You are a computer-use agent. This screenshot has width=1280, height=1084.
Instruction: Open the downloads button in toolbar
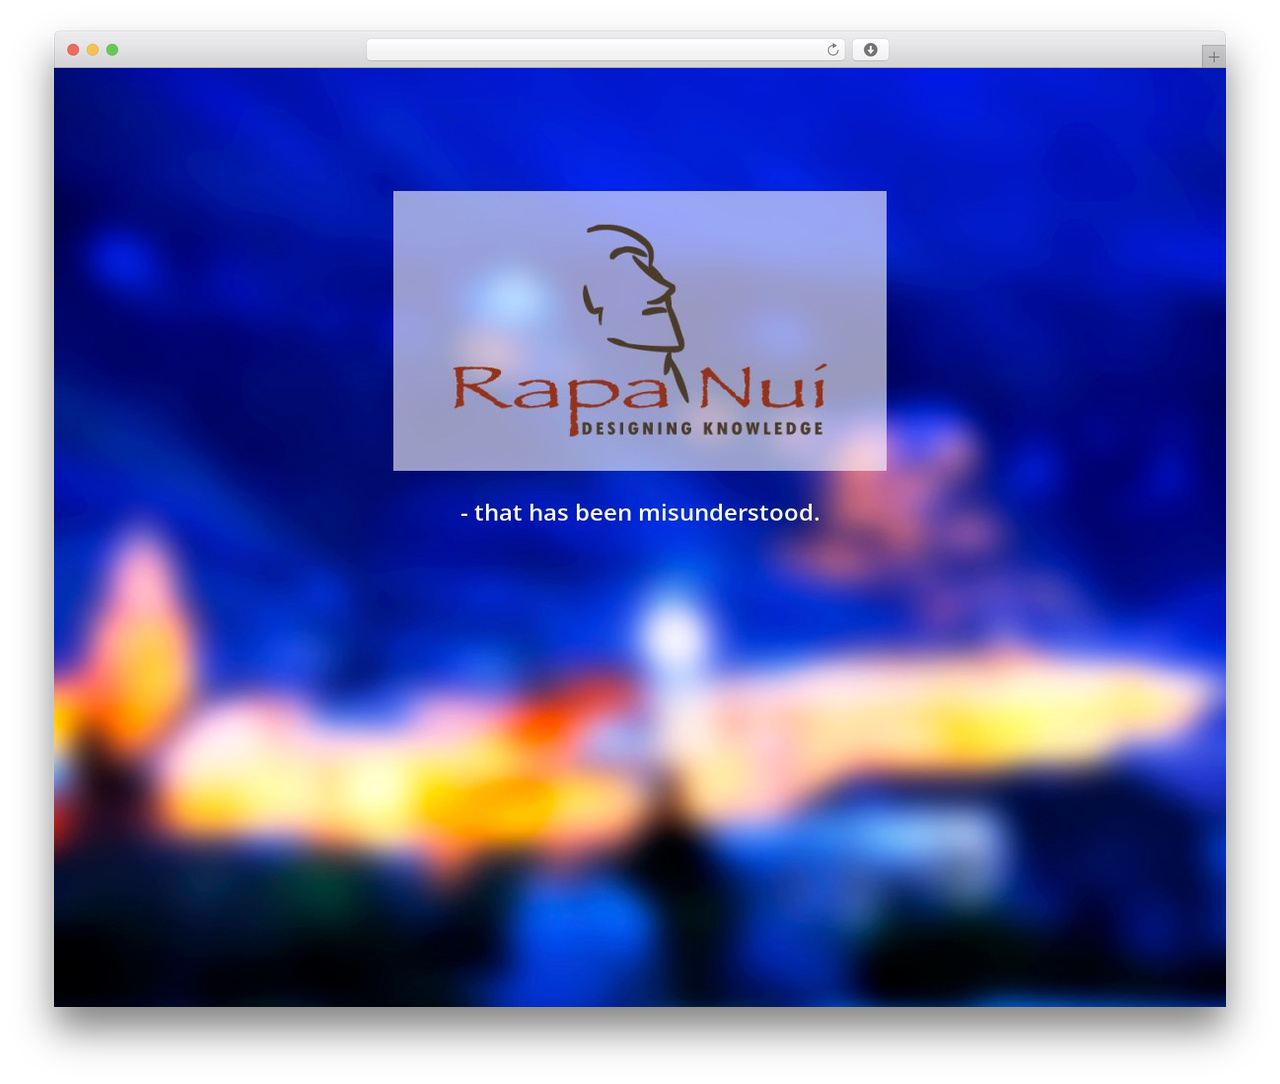(871, 50)
